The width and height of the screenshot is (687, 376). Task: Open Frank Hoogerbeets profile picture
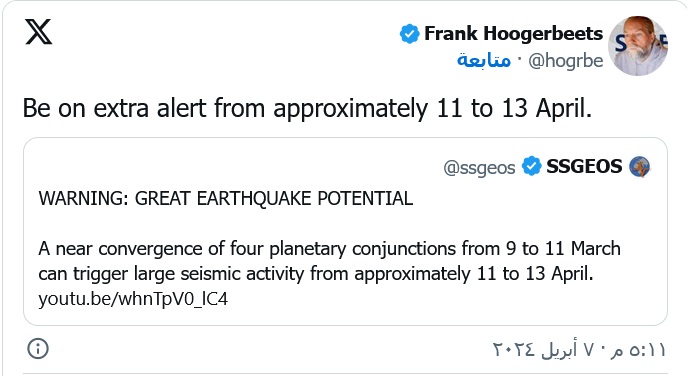click(x=638, y=46)
